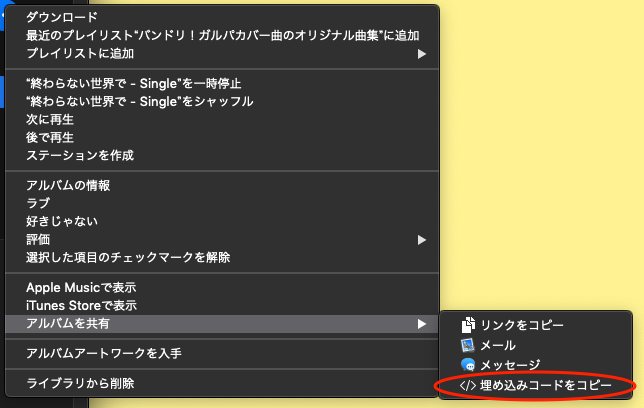Click the Mail stamp icon
This screenshot has height=408, width=644.
click(468, 345)
